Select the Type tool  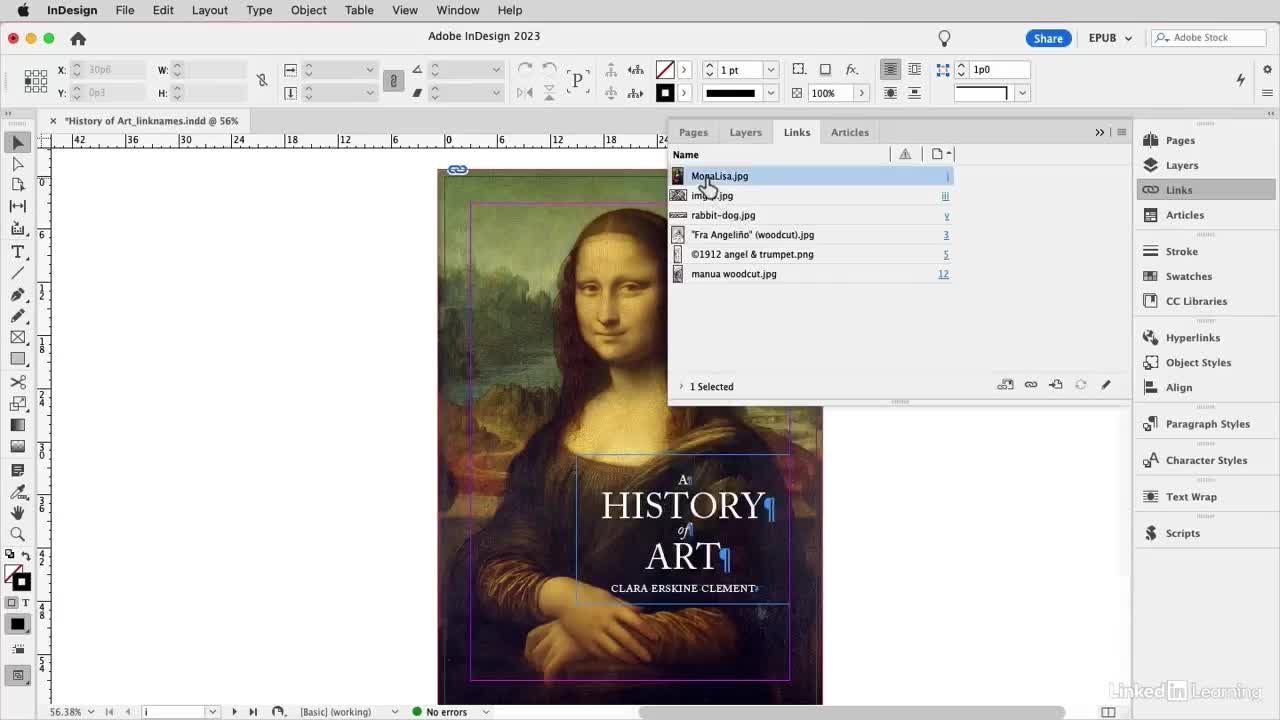(18, 252)
